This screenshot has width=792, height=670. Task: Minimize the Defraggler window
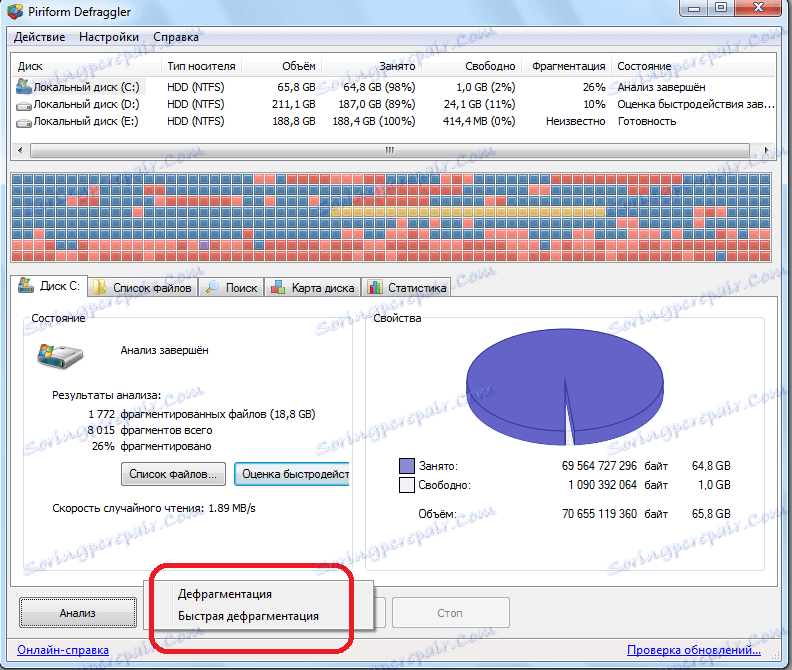(694, 8)
